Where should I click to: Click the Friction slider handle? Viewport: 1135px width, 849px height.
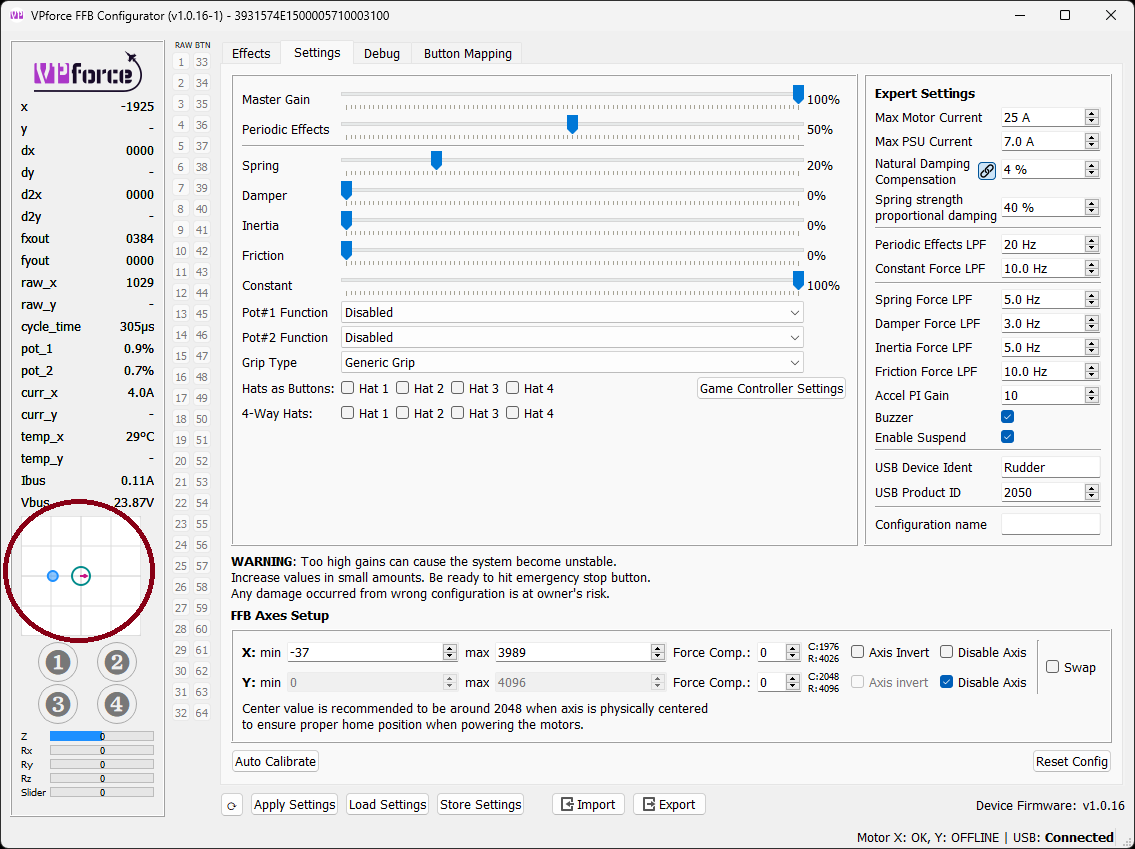pyautogui.click(x=347, y=250)
